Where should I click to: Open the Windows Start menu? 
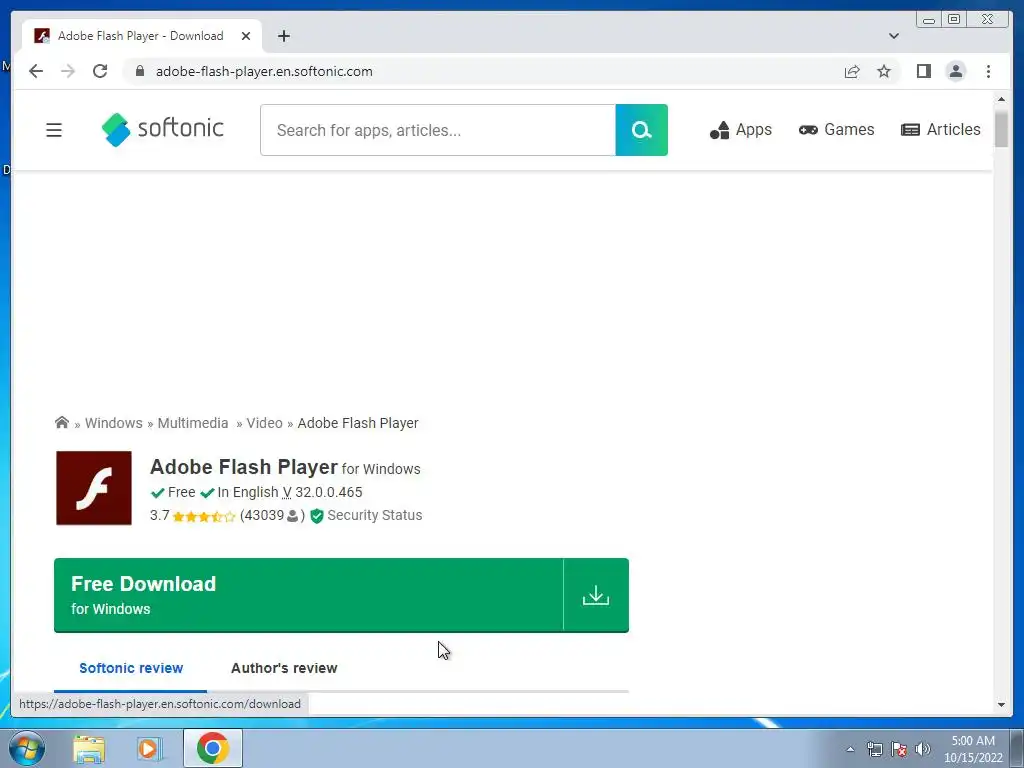click(26, 748)
